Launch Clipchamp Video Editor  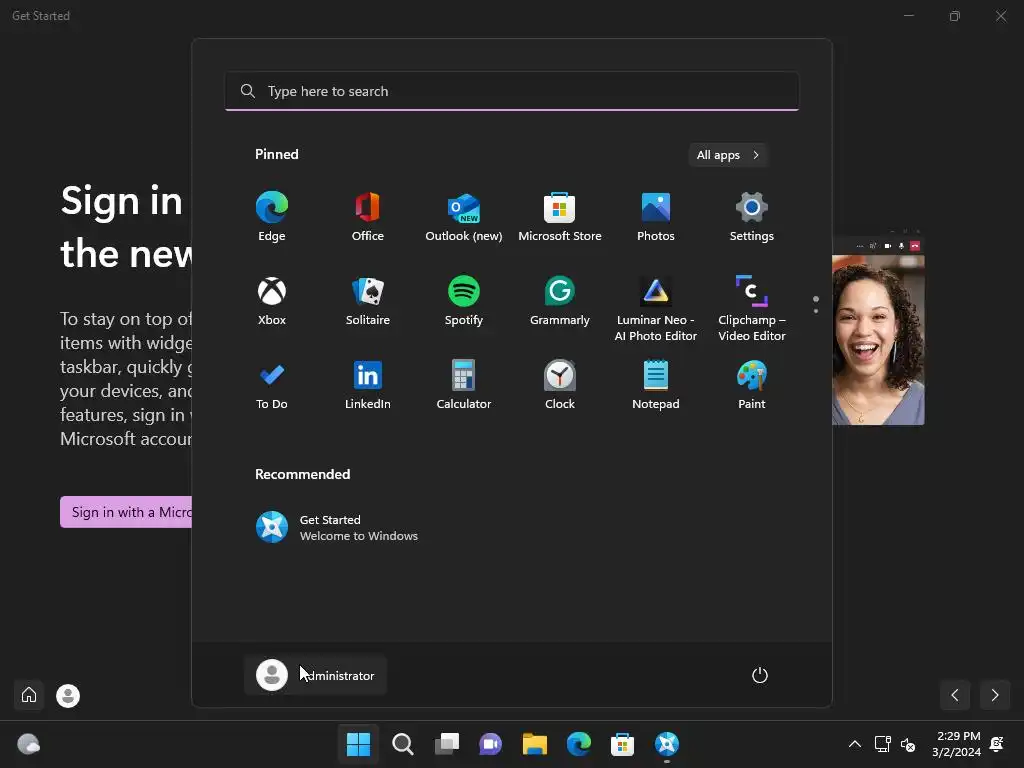point(752,308)
